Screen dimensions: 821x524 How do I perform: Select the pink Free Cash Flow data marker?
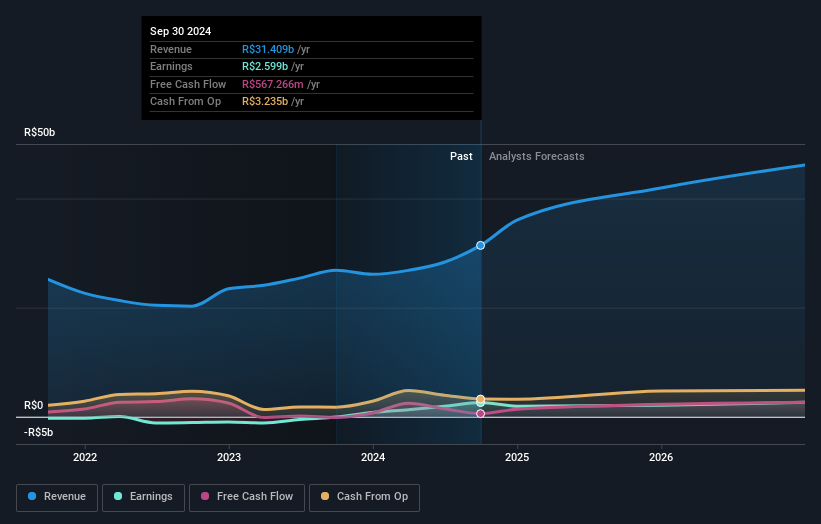click(x=480, y=414)
